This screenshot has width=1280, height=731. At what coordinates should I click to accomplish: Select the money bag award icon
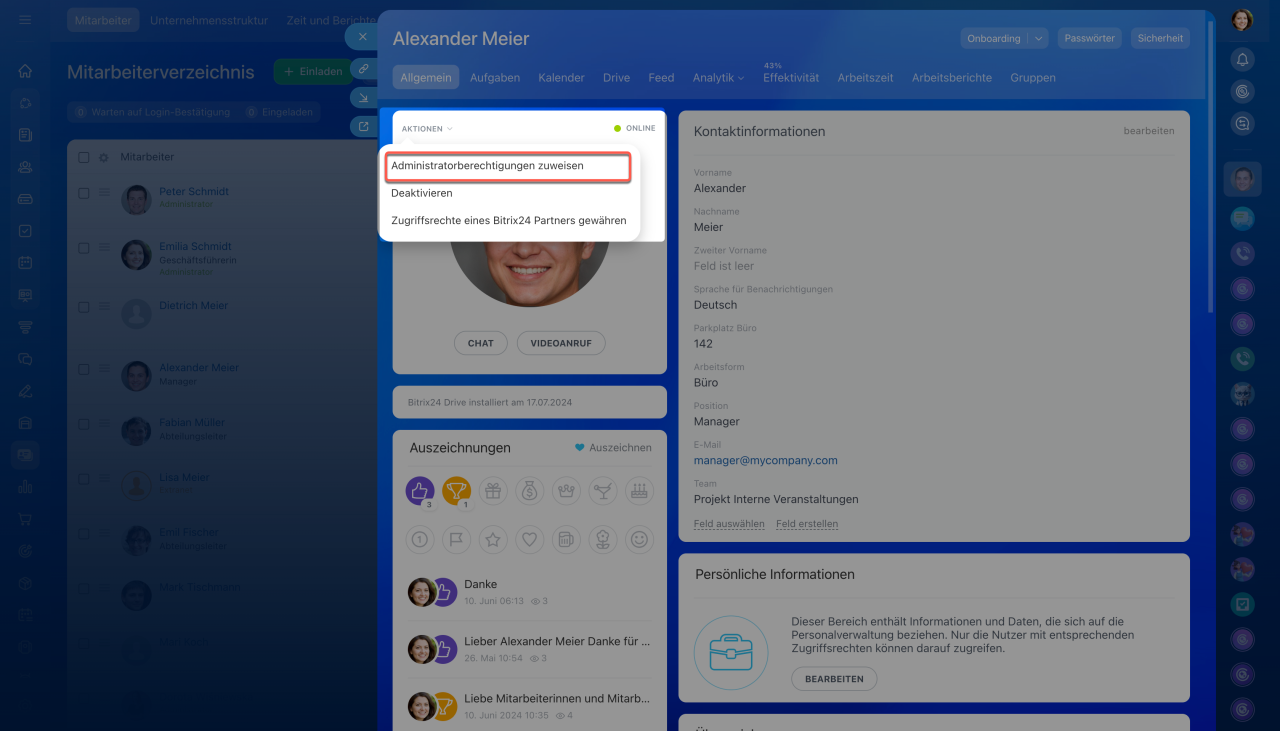tap(530, 490)
